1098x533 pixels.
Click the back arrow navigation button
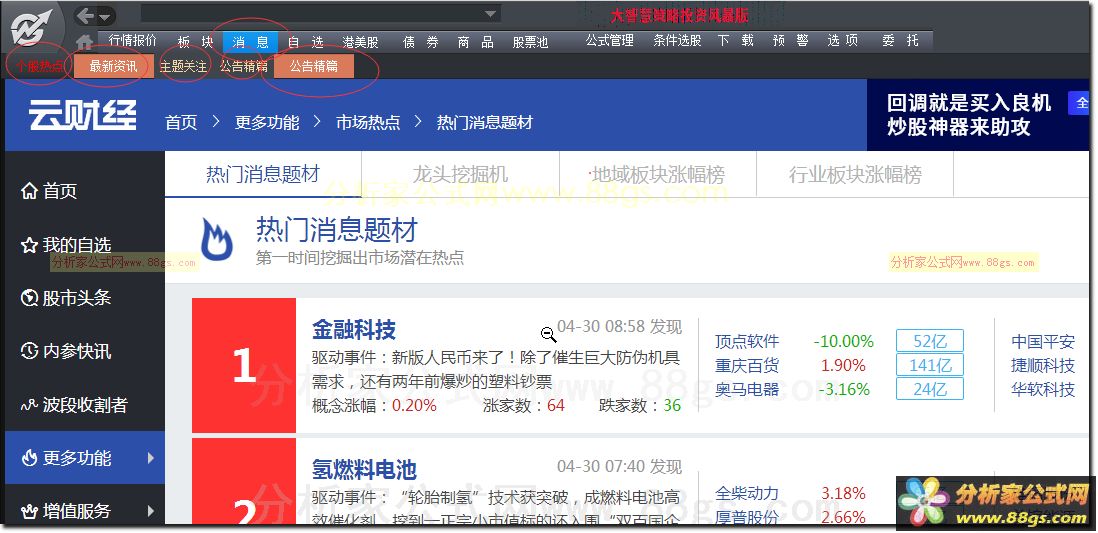click(x=86, y=15)
